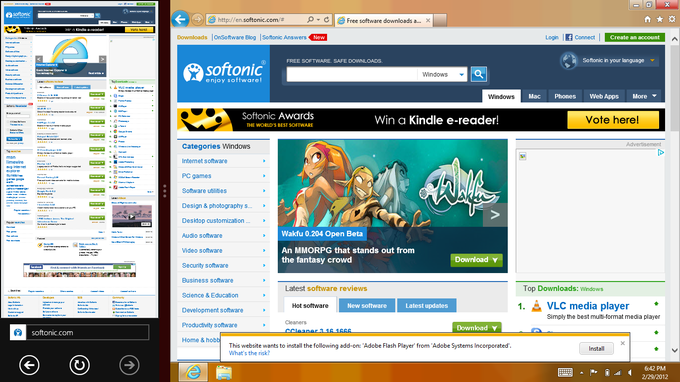680x382 pixels.
Task: Switch to the Latest updates tab
Action: click(426, 305)
